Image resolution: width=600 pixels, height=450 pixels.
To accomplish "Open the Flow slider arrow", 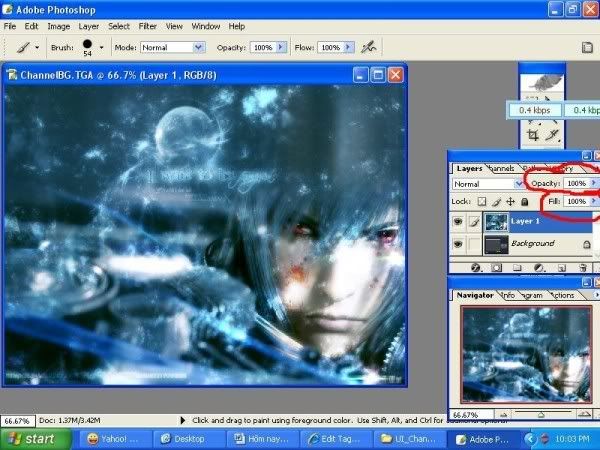I will pos(348,47).
